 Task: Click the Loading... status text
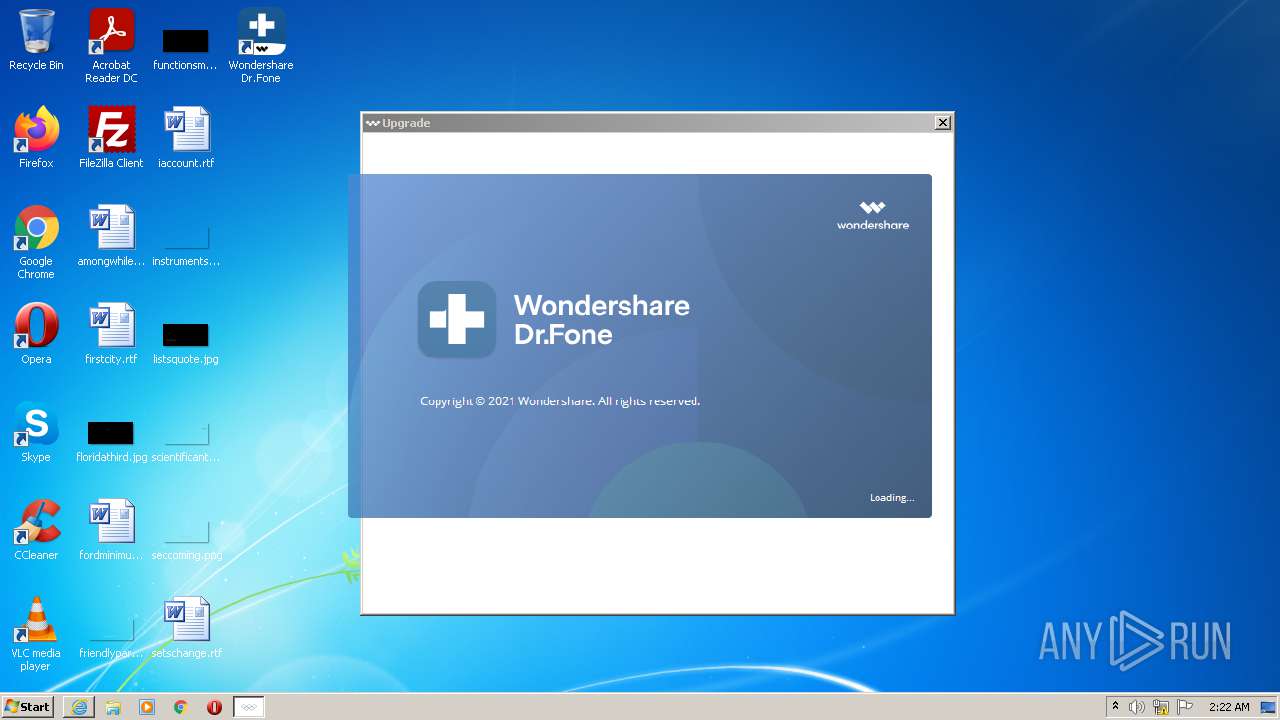pyautogui.click(x=892, y=497)
